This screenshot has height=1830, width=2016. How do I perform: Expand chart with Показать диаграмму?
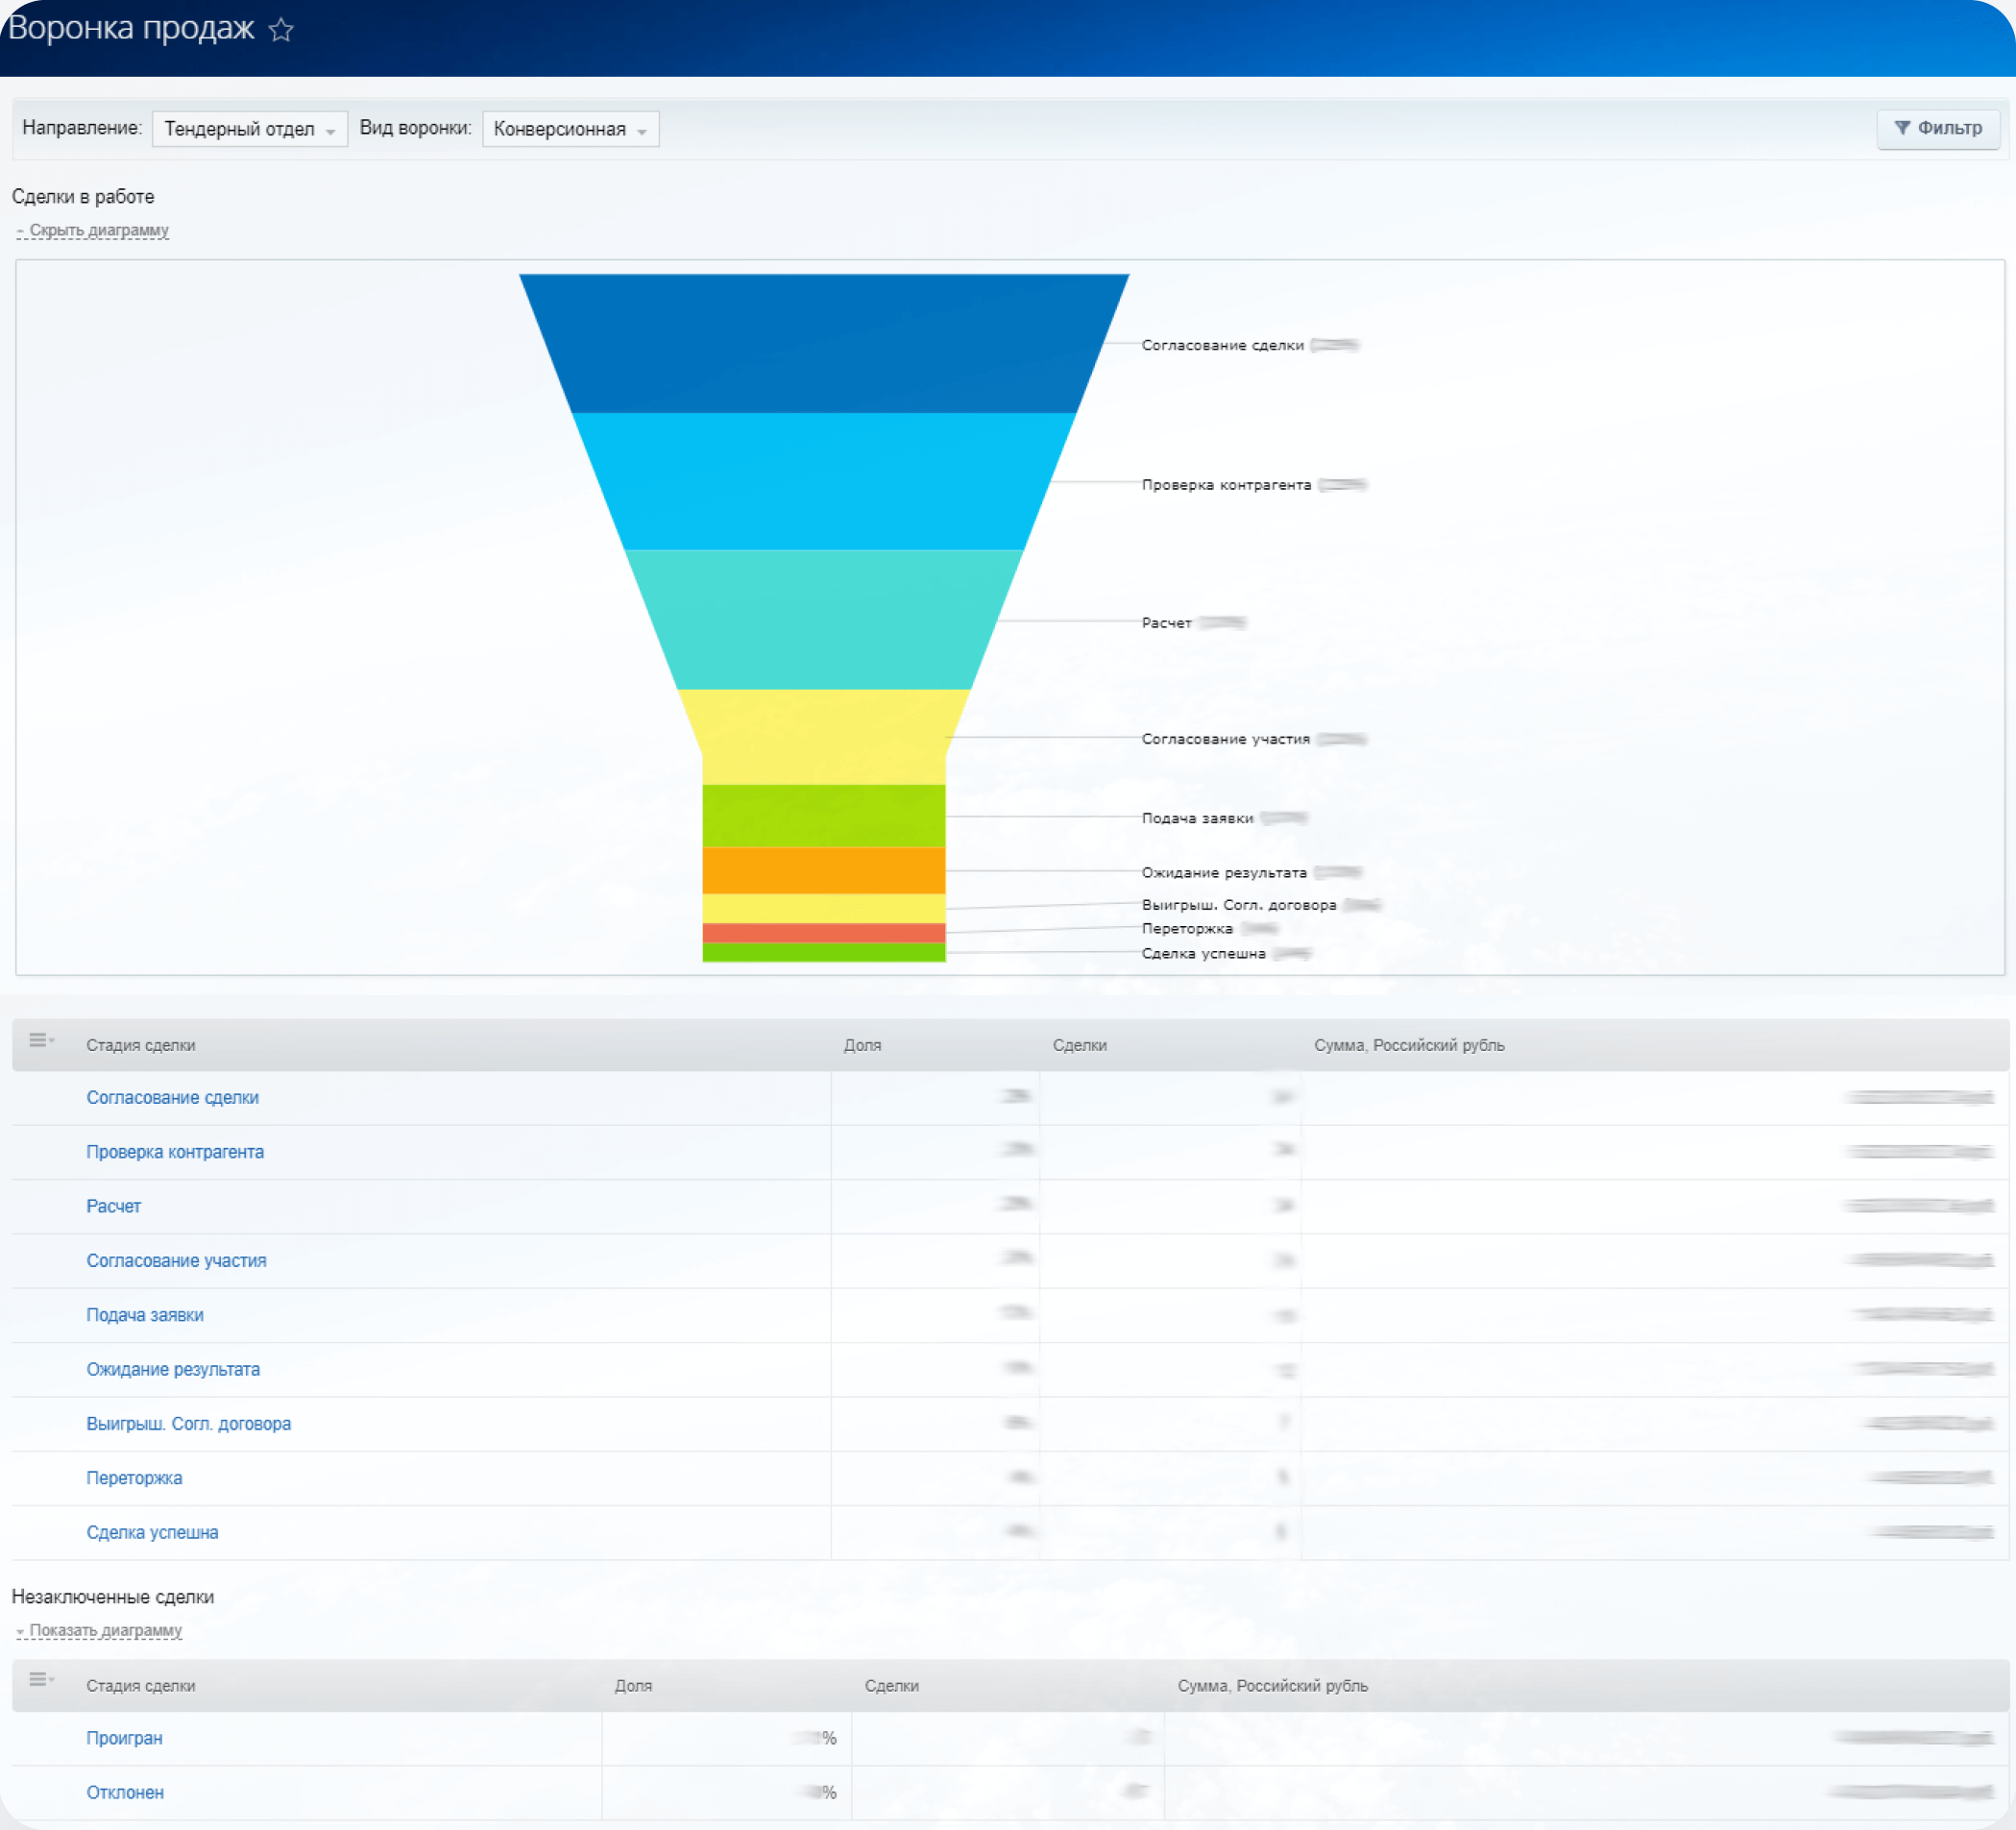point(105,1630)
